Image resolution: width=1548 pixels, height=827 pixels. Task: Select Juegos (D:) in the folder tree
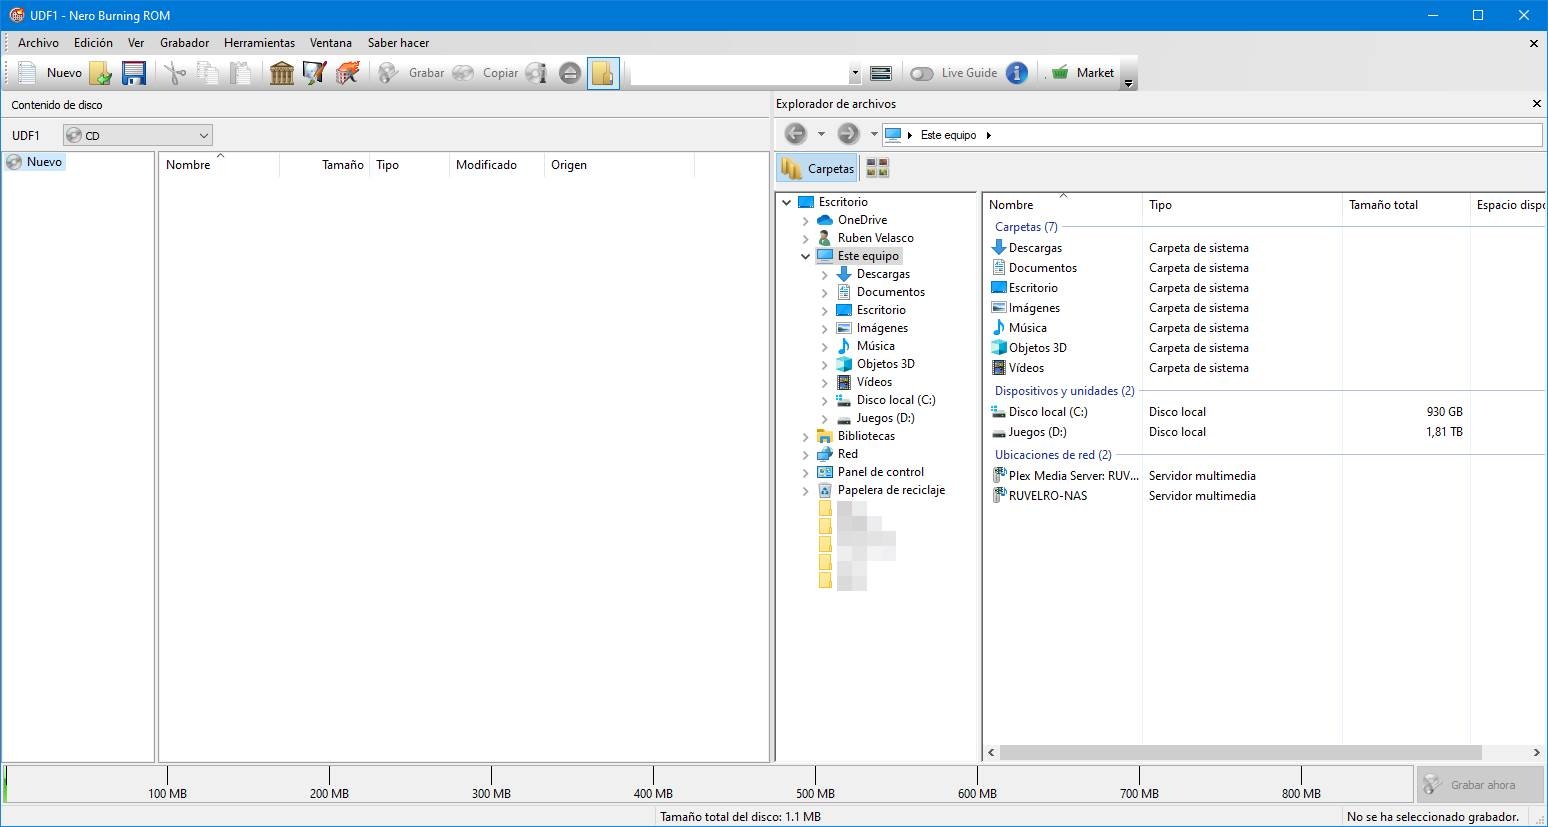tap(885, 418)
